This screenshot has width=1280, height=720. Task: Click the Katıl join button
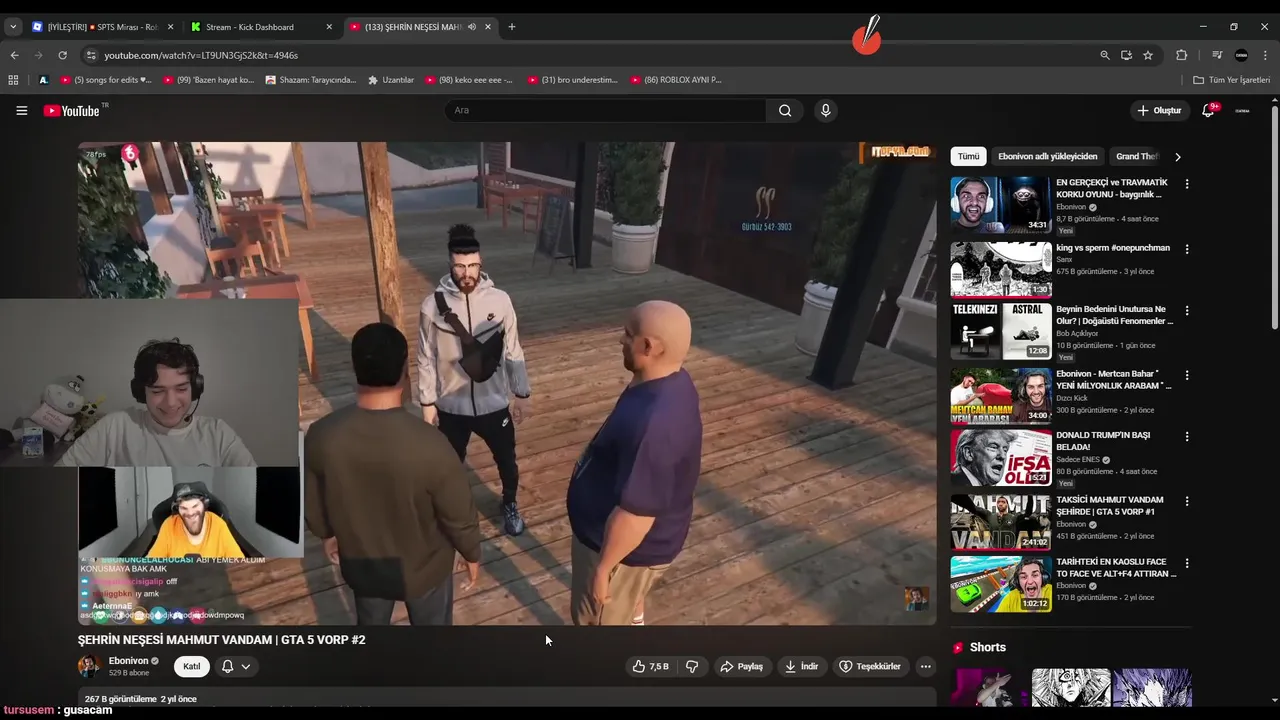point(191,666)
